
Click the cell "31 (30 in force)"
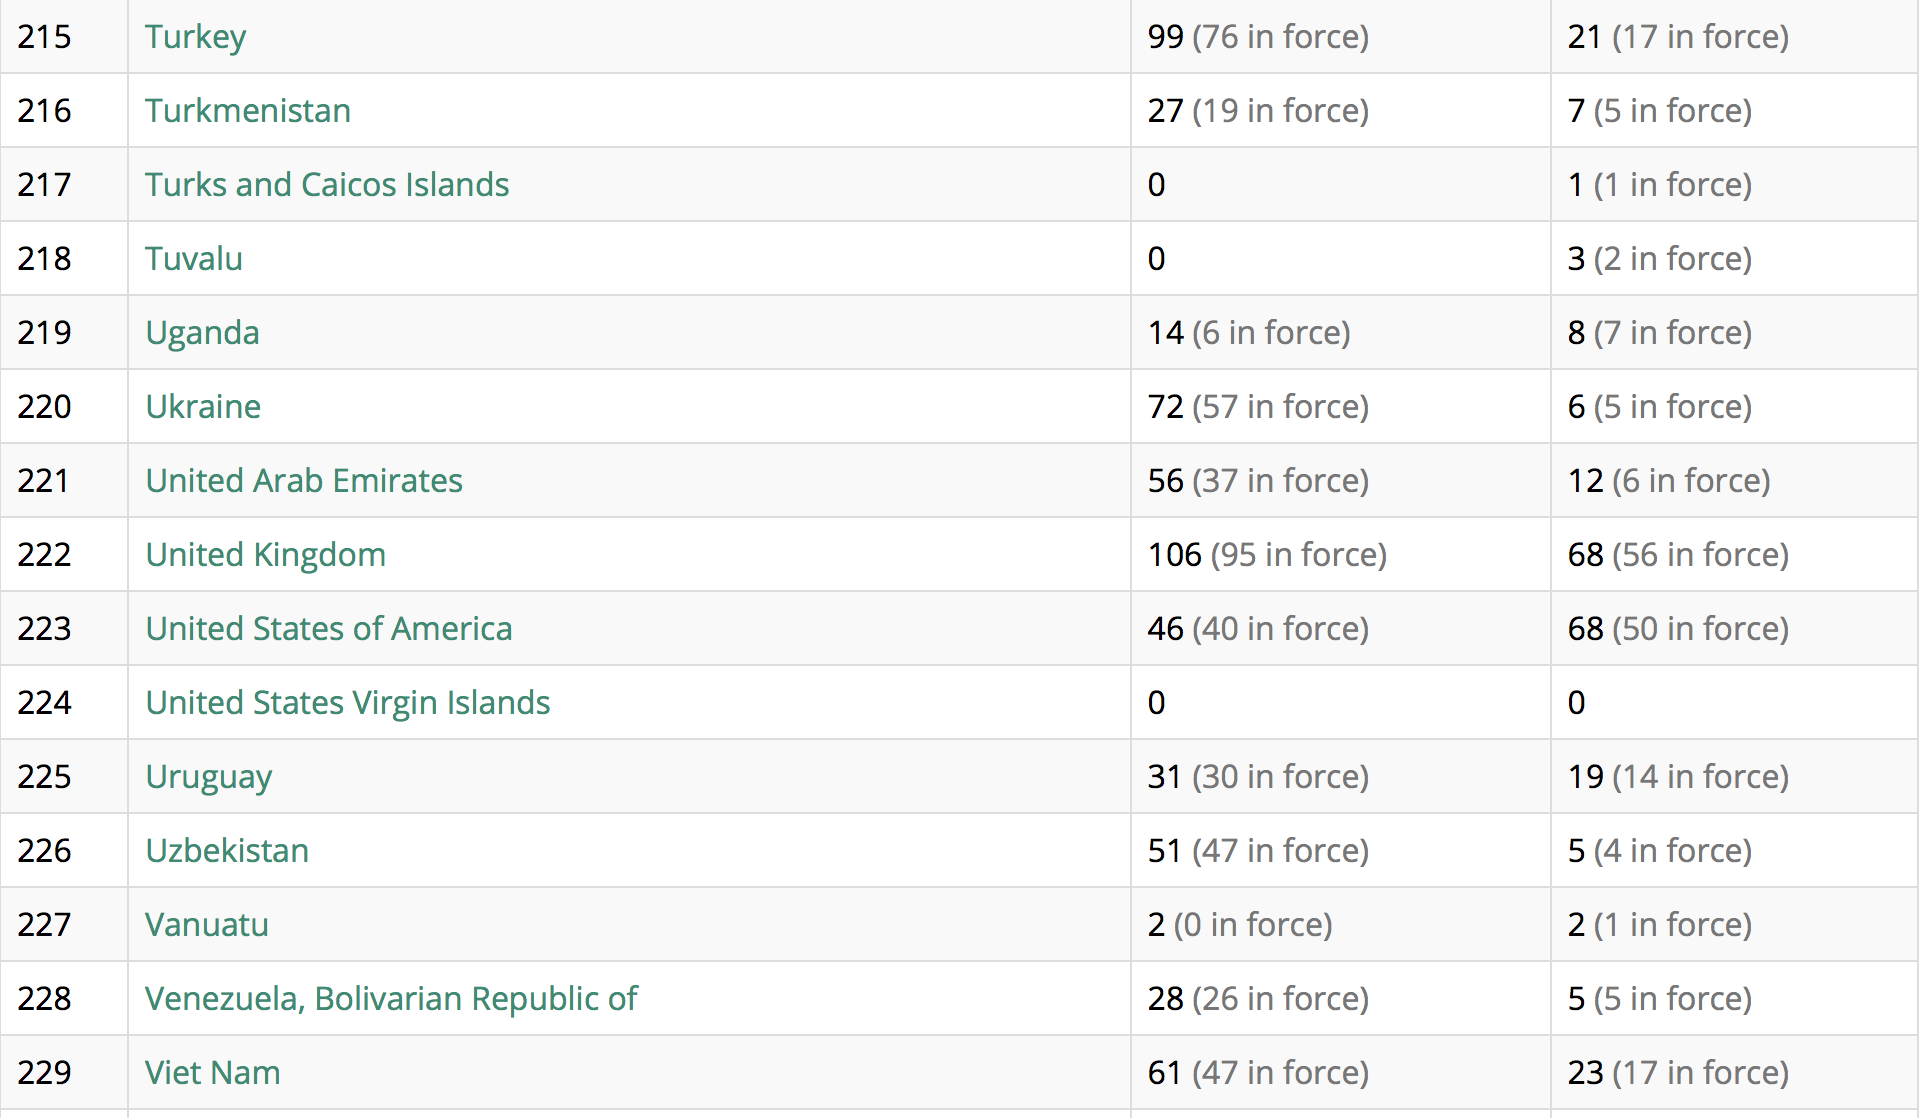point(1340,777)
